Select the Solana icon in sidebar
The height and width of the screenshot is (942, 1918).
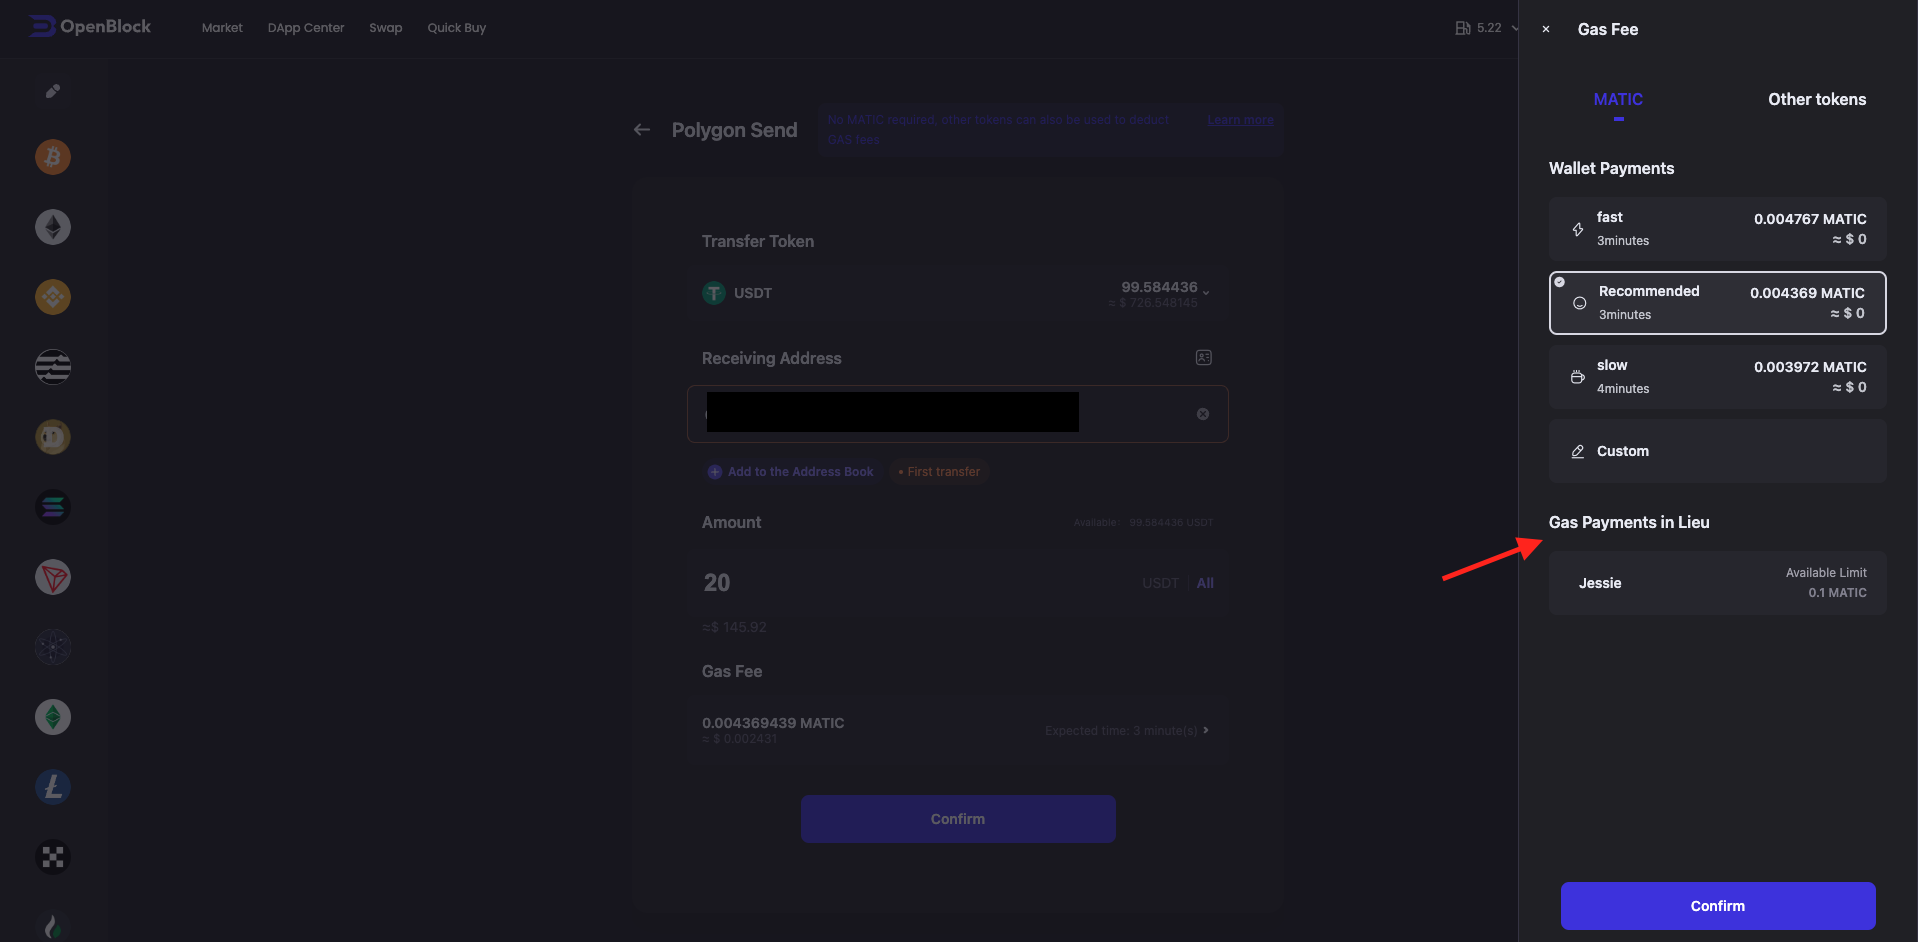[53, 507]
